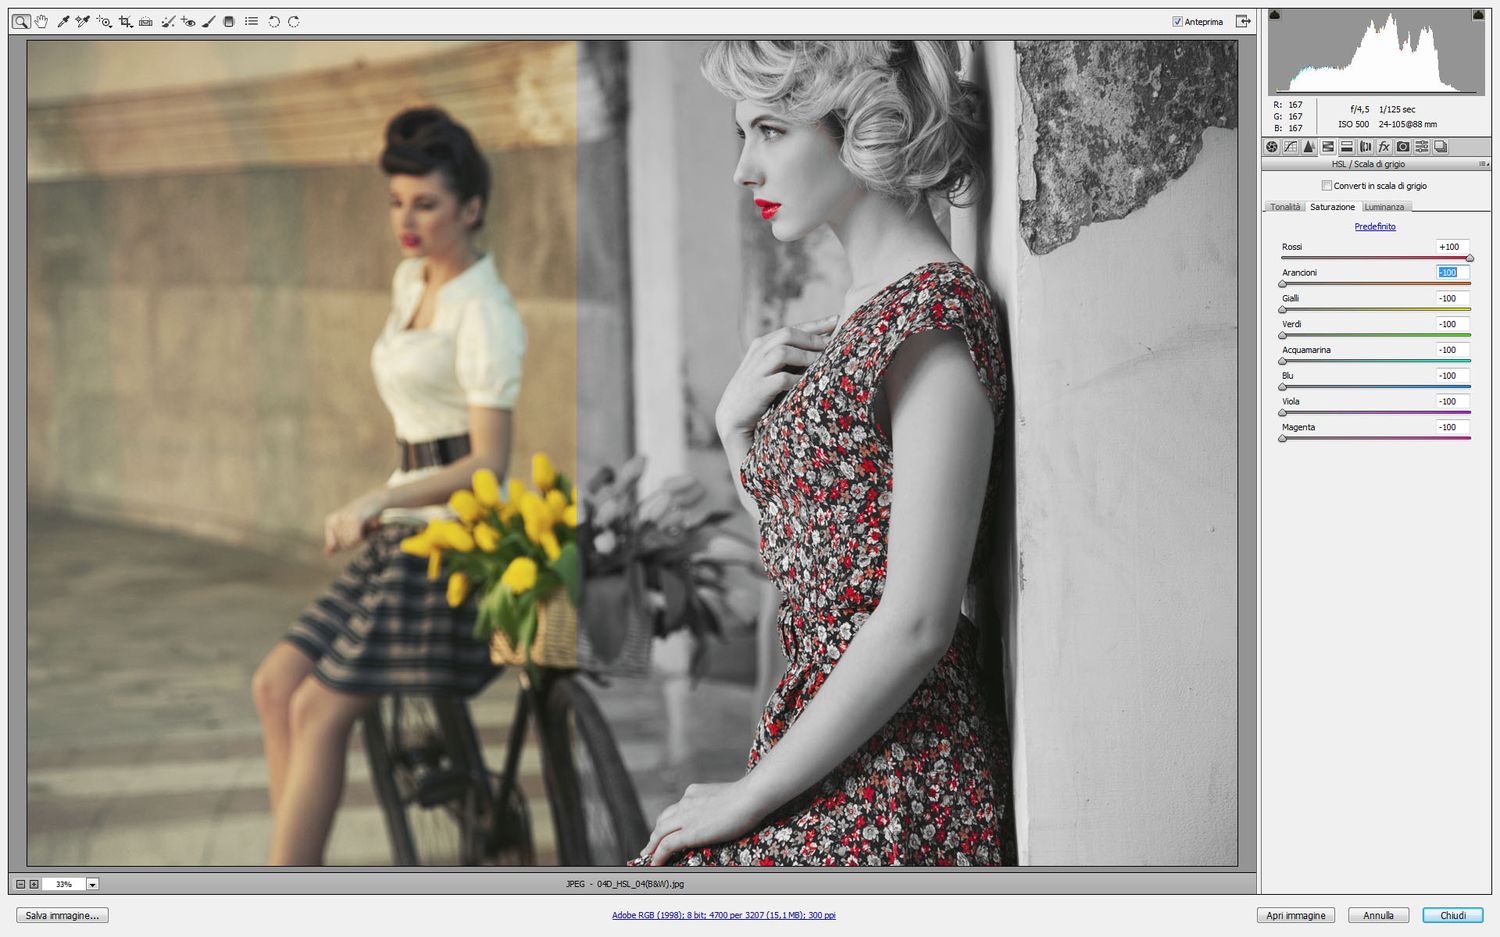Click the Rossi saturation slider handle
This screenshot has height=937, width=1500.
(x=1469, y=258)
